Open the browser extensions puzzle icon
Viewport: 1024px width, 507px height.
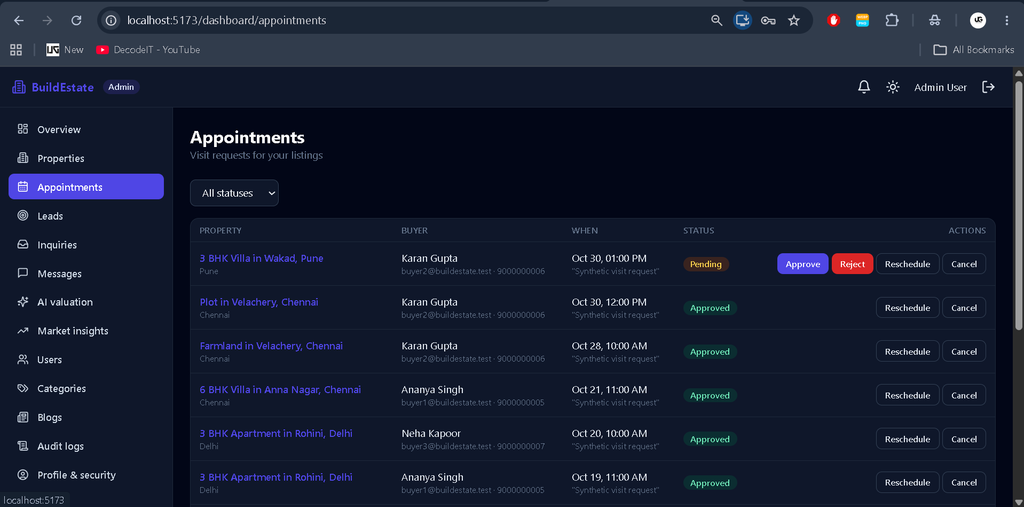click(x=891, y=20)
